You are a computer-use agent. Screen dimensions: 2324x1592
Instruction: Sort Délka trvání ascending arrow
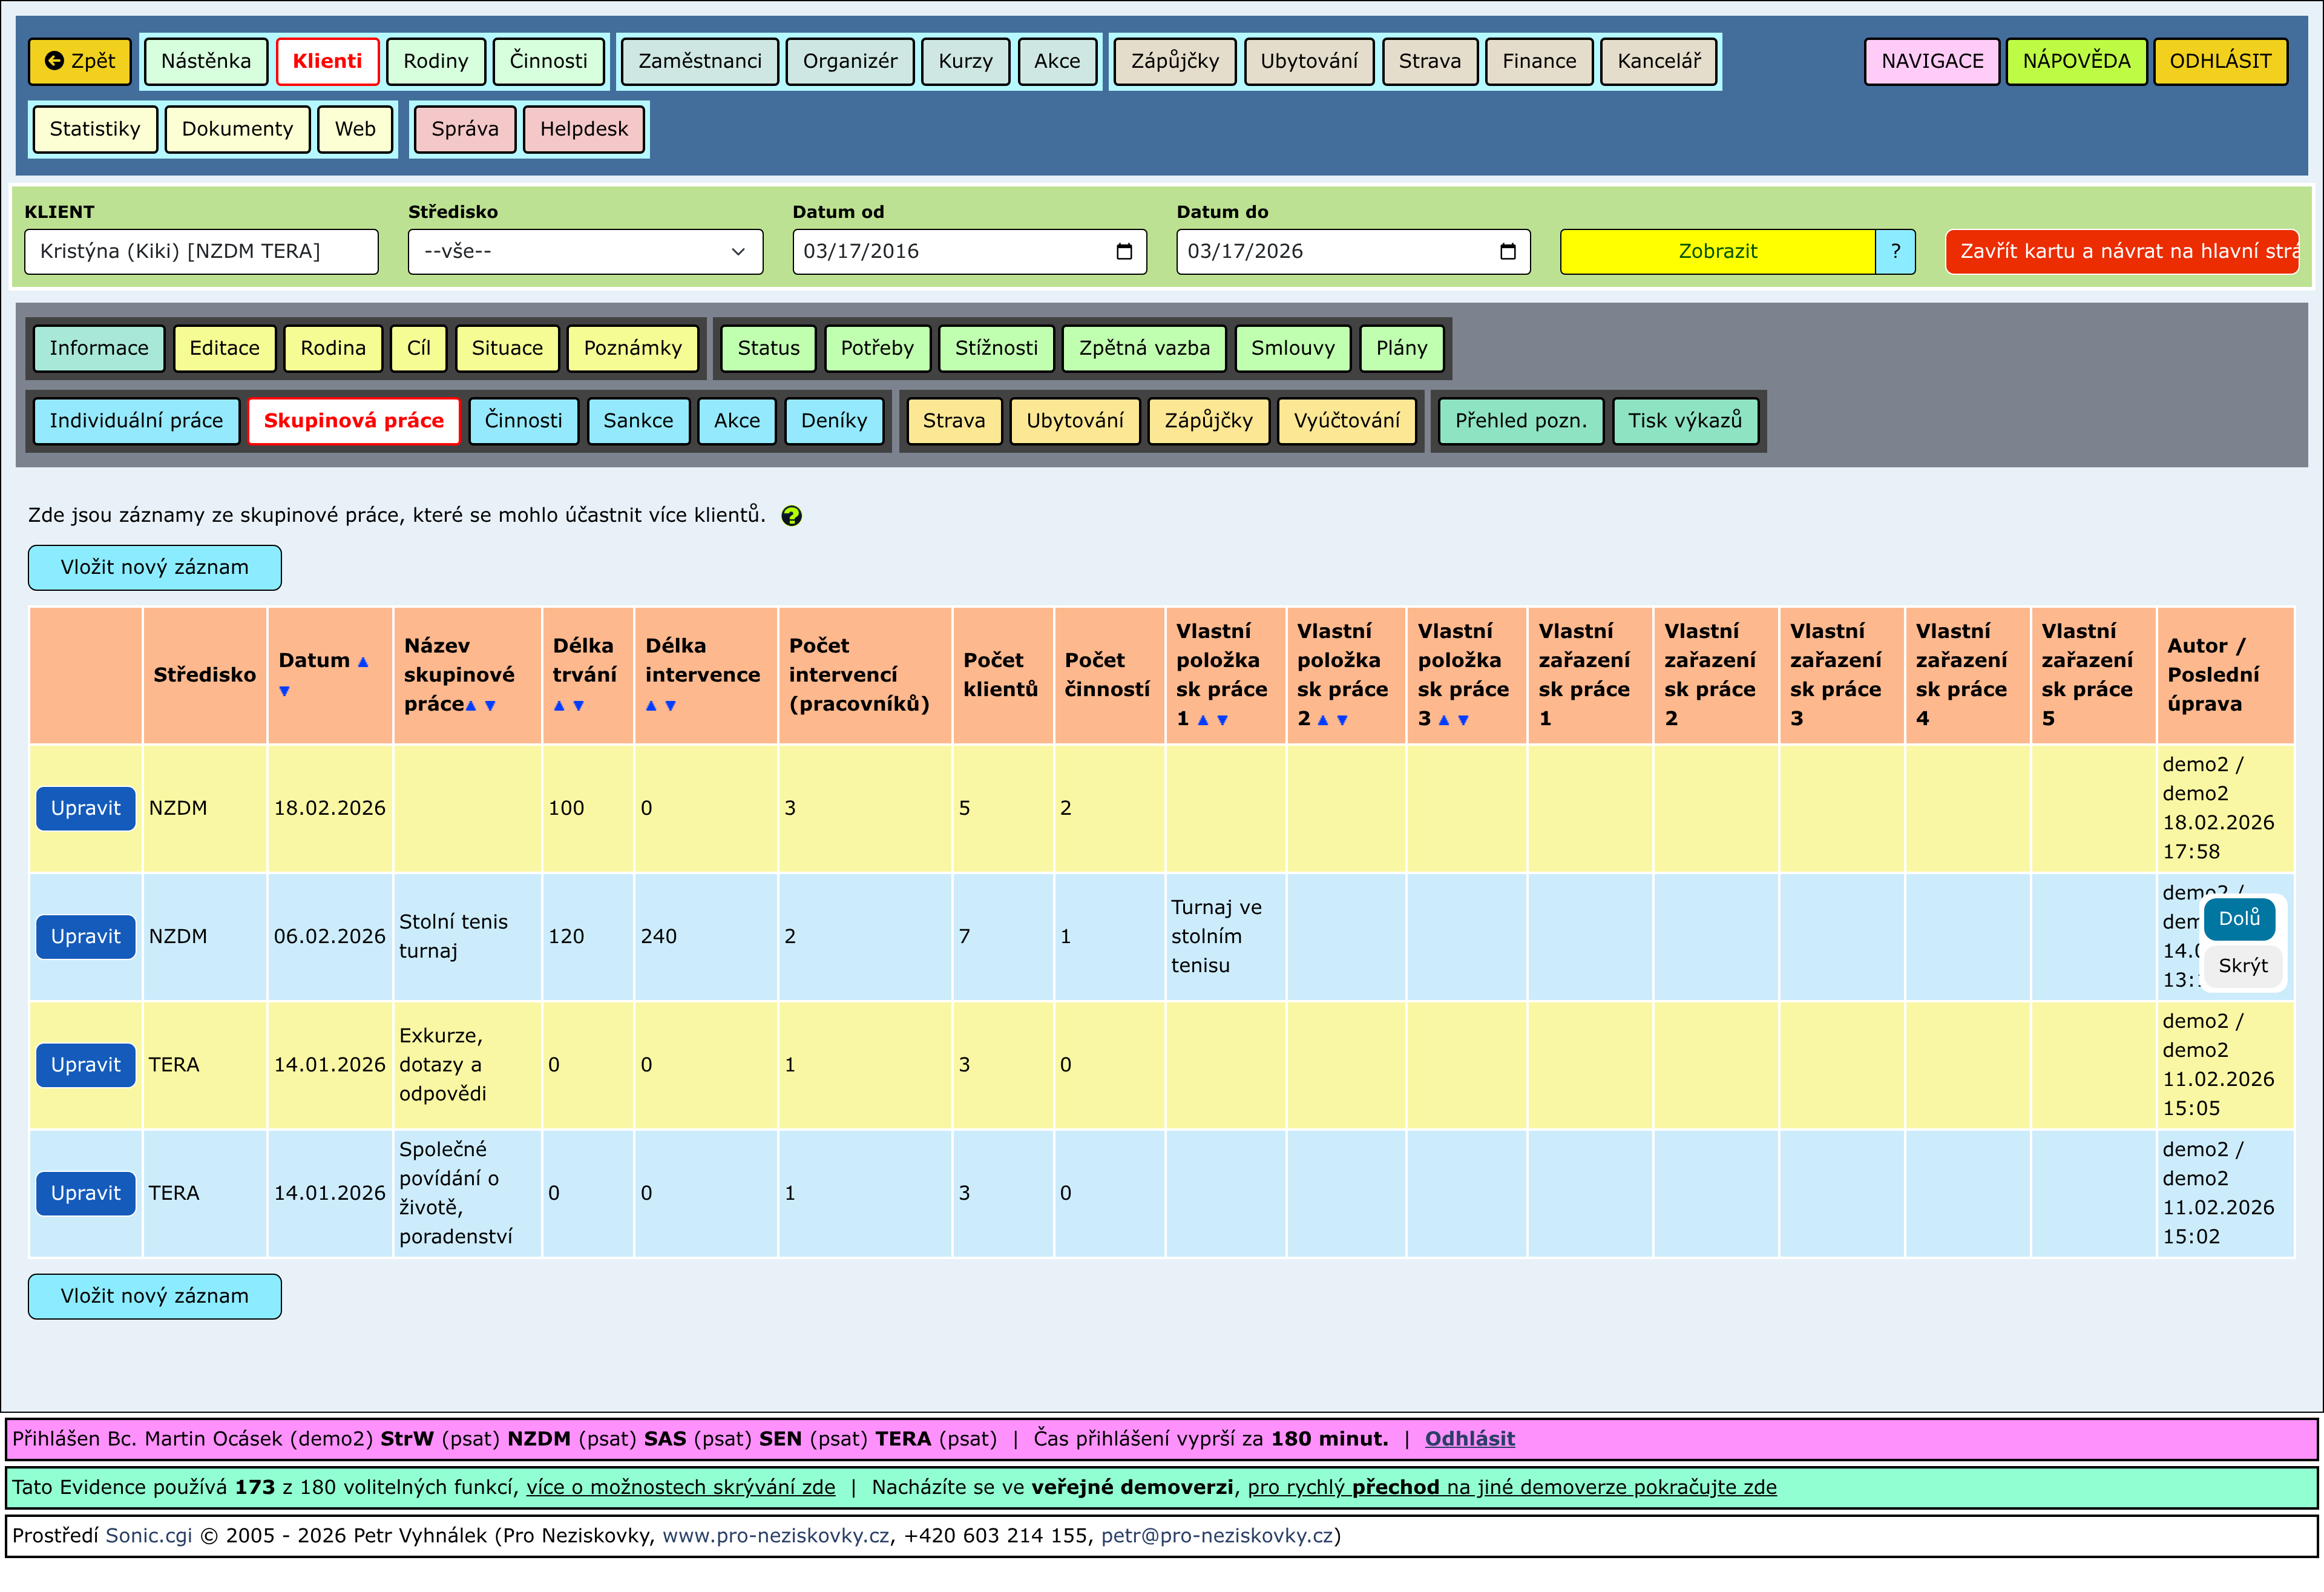(559, 706)
